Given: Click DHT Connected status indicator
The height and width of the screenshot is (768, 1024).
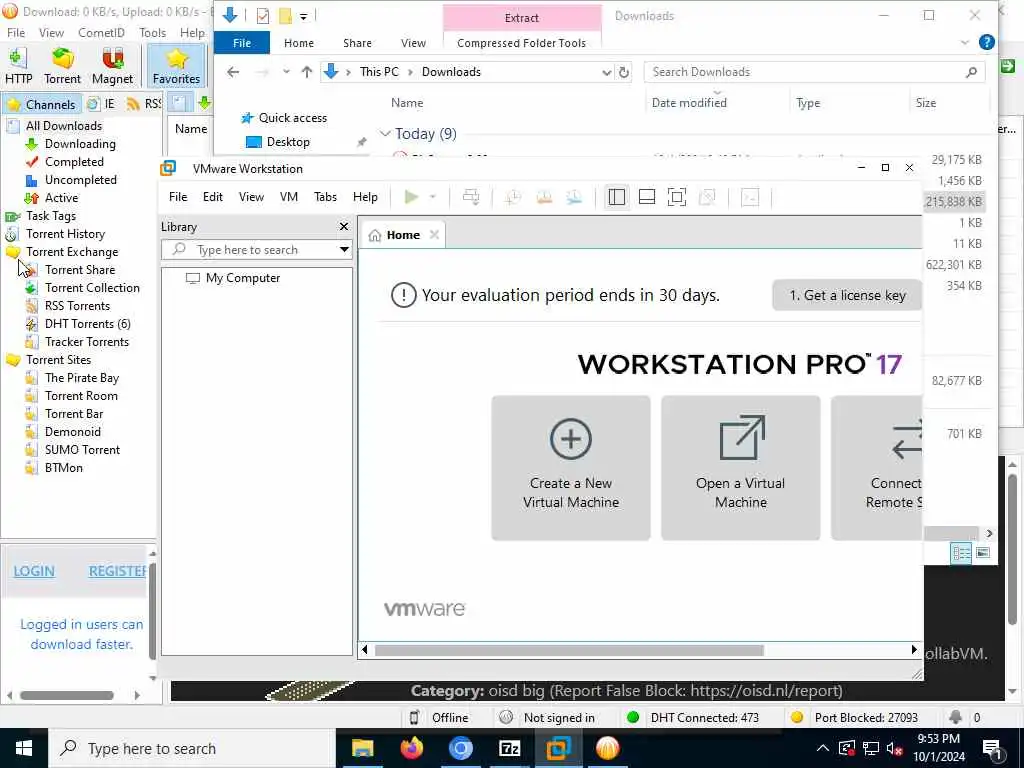Looking at the screenshot, I should pyautogui.click(x=694, y=718).
